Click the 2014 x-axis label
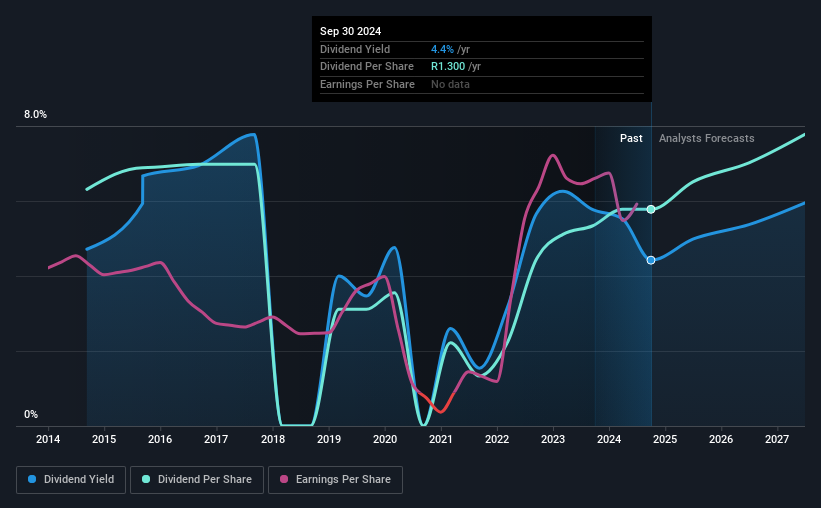Screen dimensions: 821x508 pyautogui.click(x=48, y=439)
